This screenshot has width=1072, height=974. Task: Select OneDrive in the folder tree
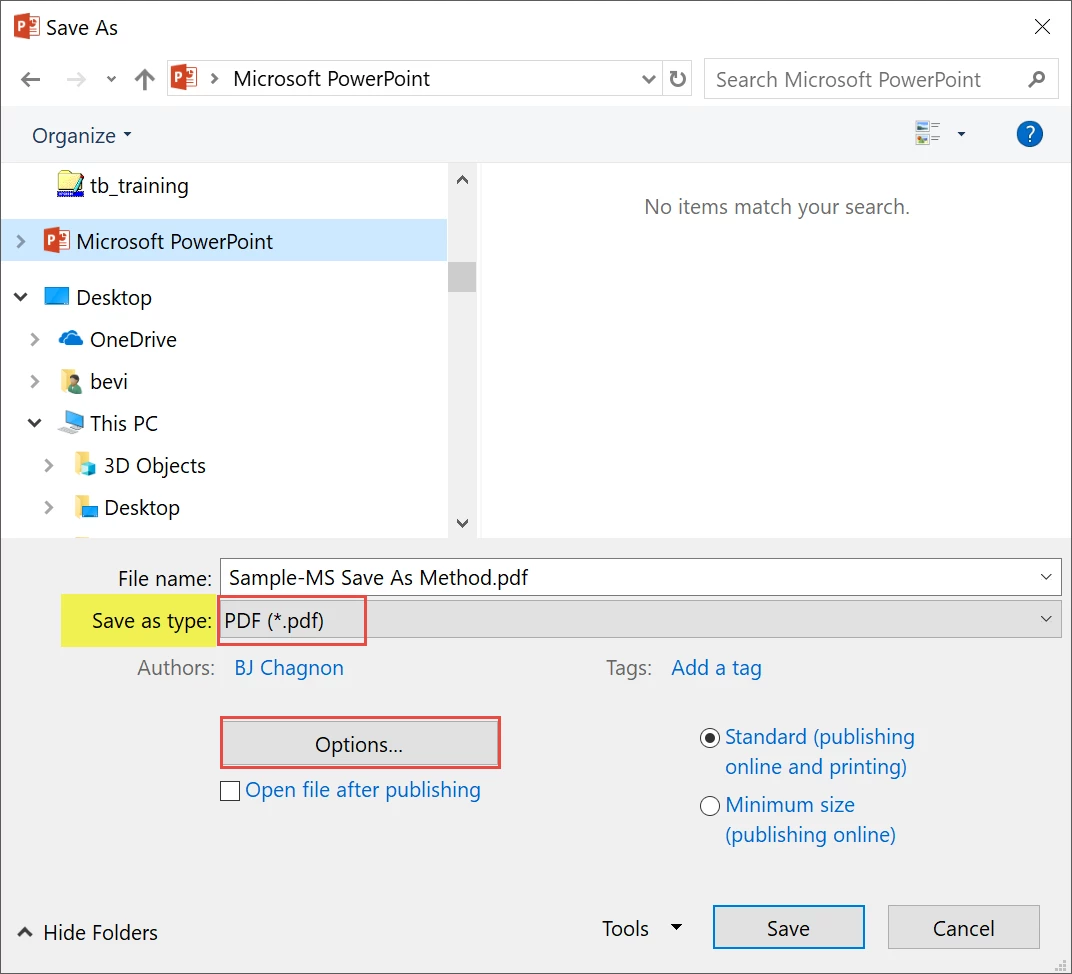point(118,340)
